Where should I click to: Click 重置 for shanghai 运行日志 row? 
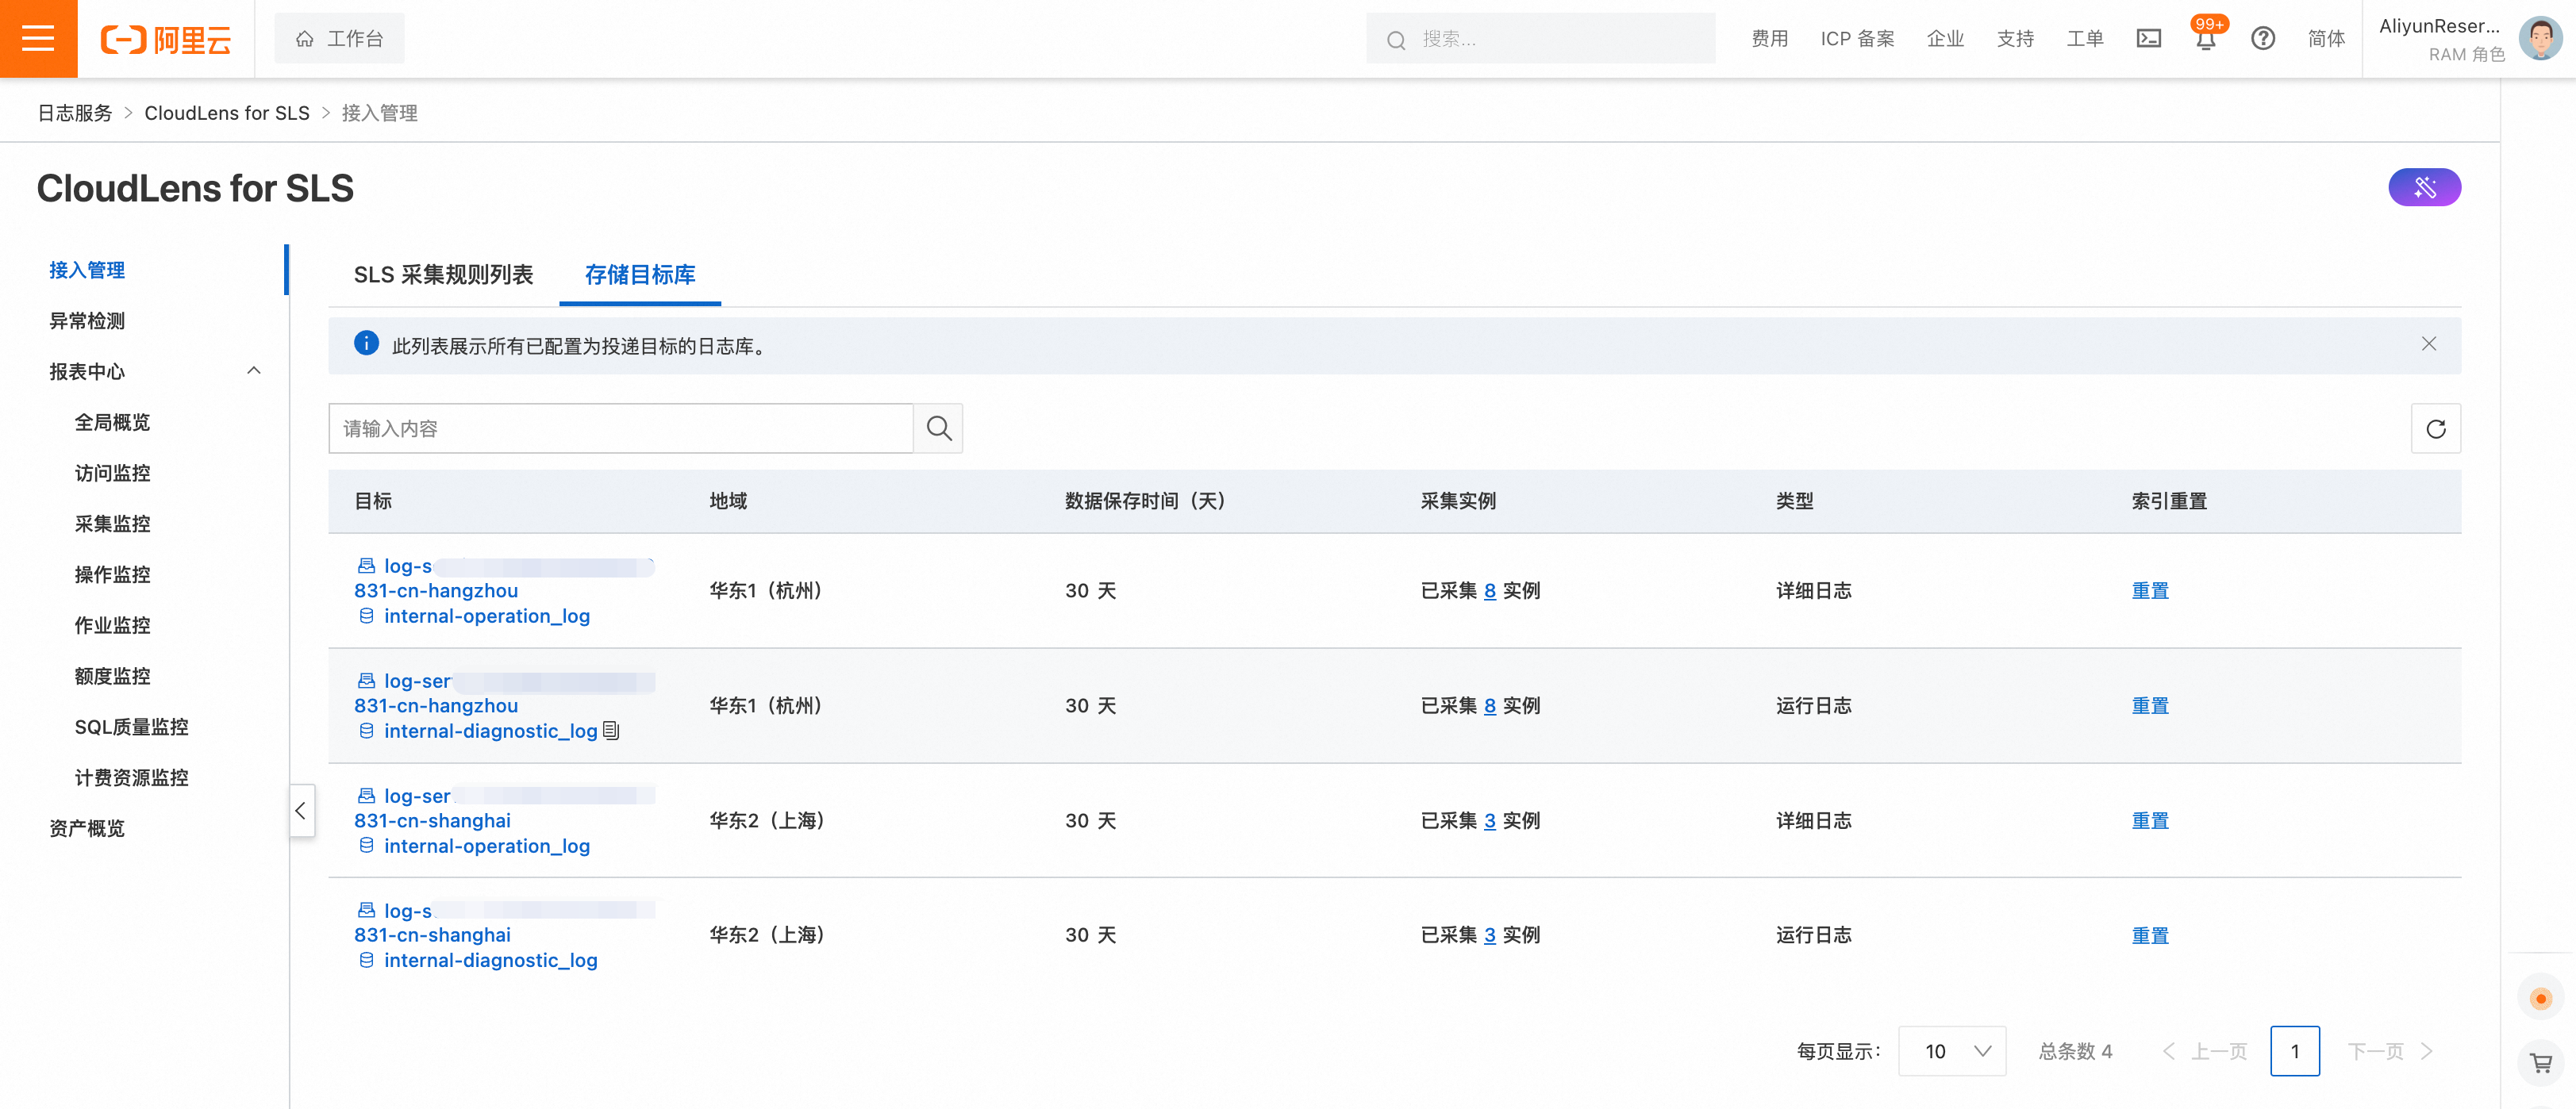[2150, 936]
